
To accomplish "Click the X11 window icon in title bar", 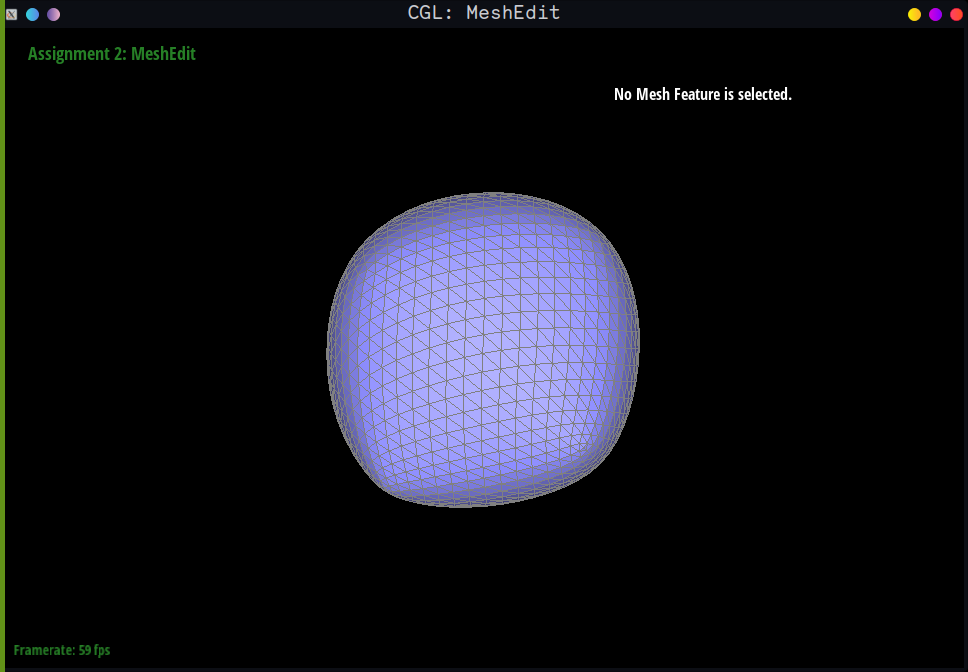I will 12,14.
